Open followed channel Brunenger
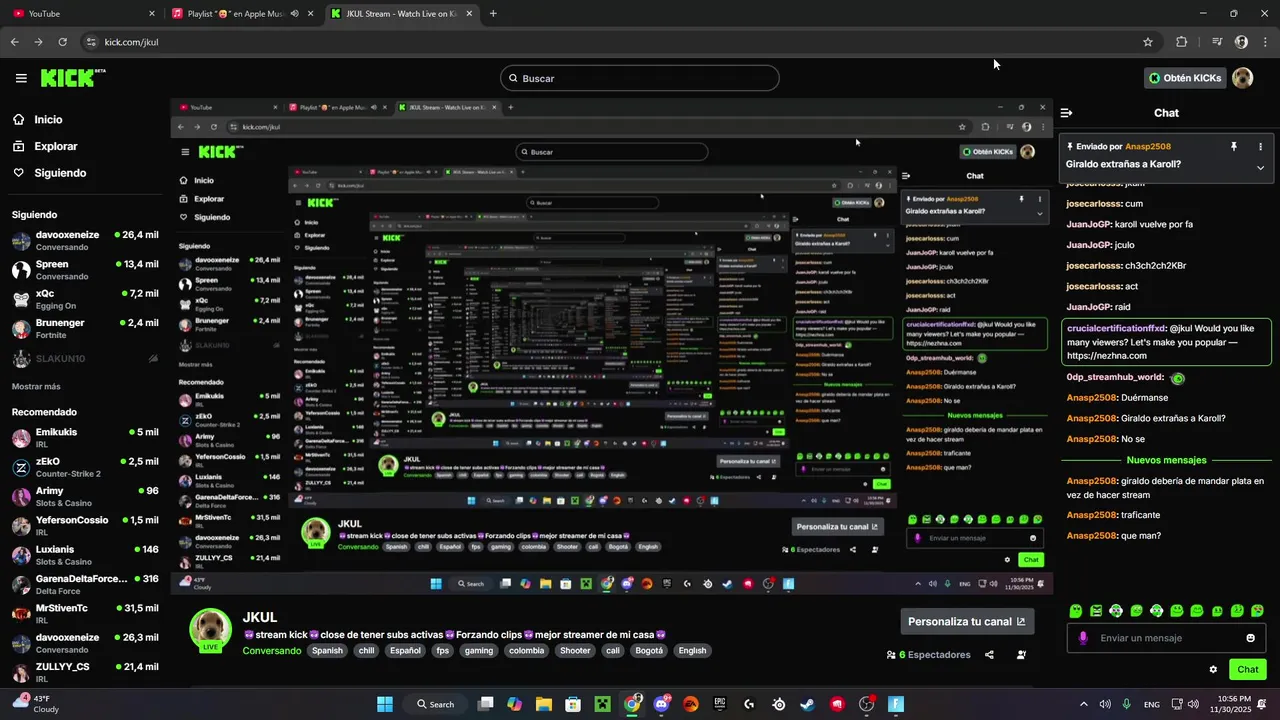1280x720 pixels. click(x=85, y=329)
